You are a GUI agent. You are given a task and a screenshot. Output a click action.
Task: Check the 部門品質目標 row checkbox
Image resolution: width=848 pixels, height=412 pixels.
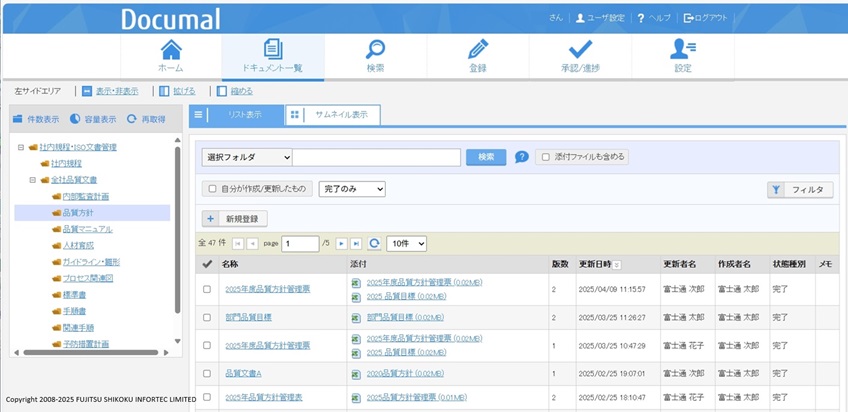207,317
